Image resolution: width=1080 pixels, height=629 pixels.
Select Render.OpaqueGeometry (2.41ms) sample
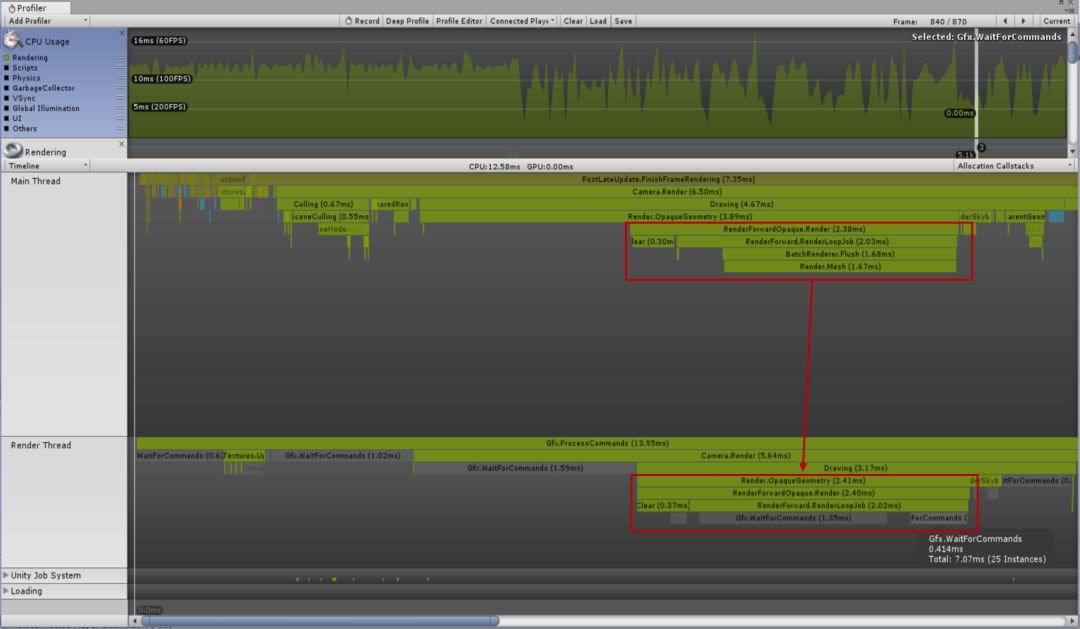802,480
